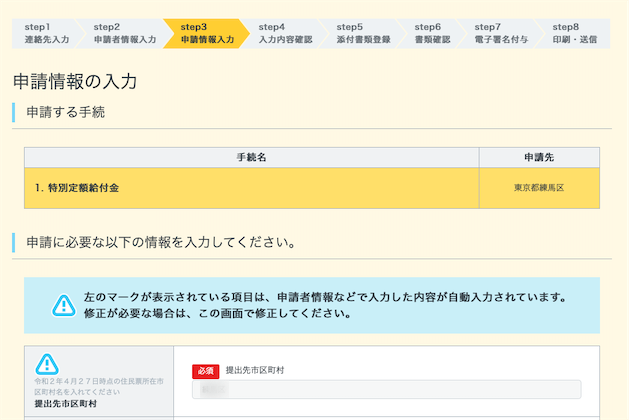Viewport: 629px width, 420px height.
Task: Select the active step3 申請情報入力 tab
Action: pos(207,33)
